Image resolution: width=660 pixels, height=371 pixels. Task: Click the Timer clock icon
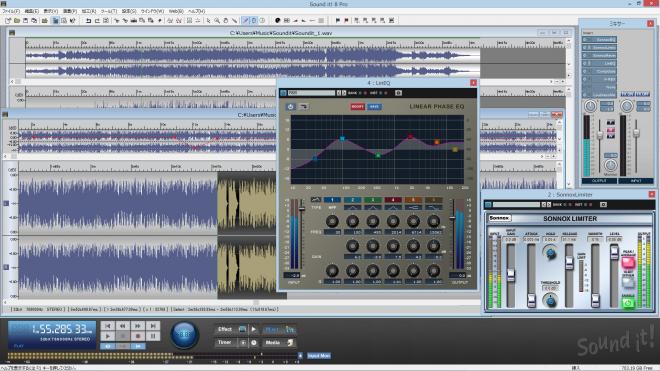pos(253,342)
